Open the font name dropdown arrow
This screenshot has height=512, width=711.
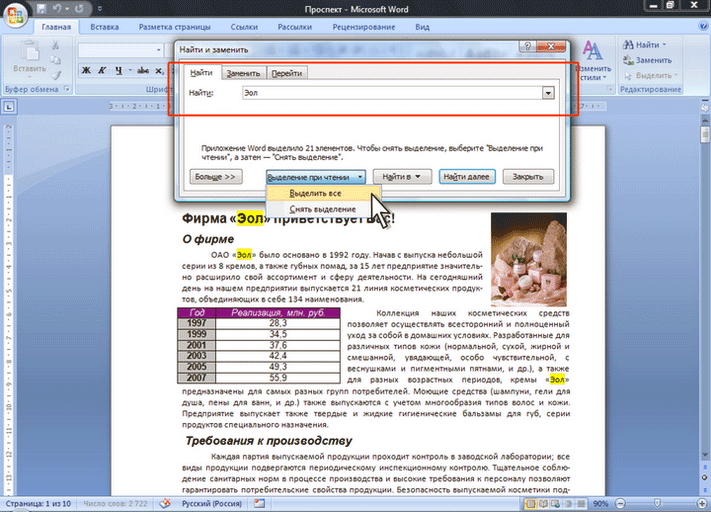point(159,50)
